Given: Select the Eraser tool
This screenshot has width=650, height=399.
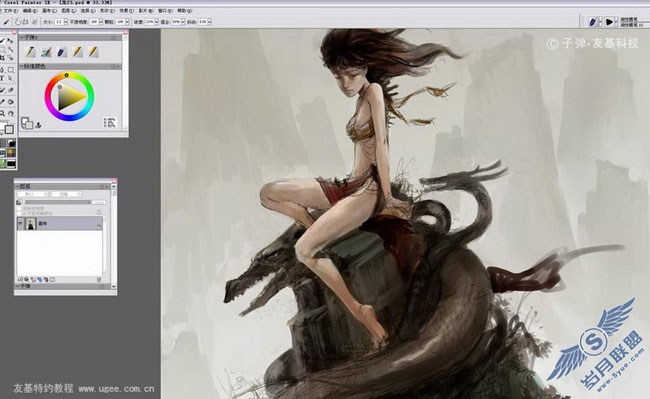Looking at the screenshot, I should click(x=10, y=90).
